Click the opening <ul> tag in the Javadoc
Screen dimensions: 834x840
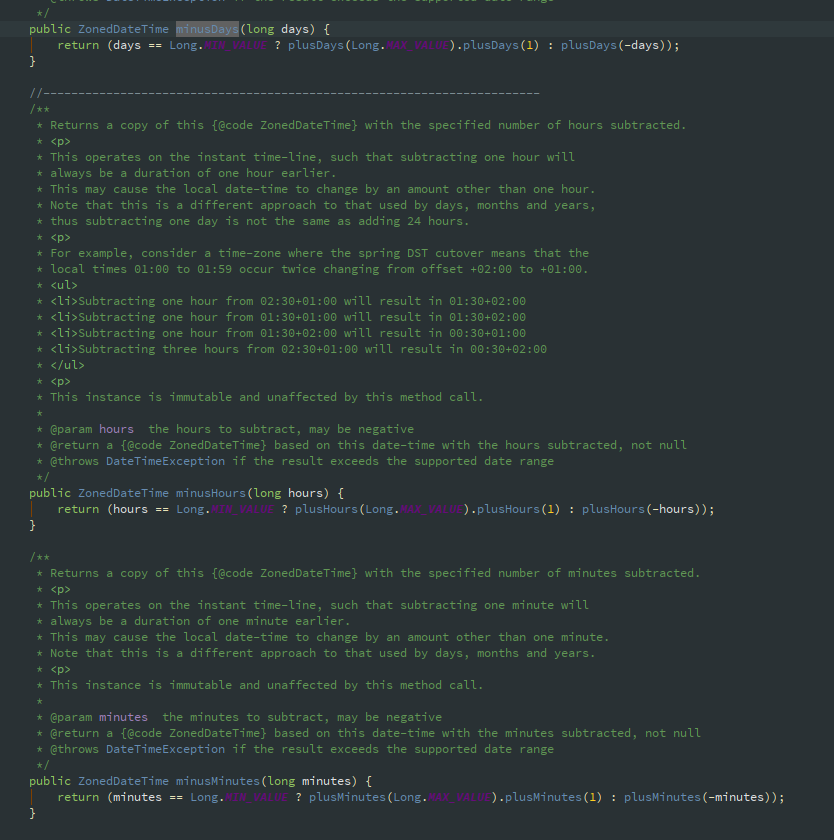pos(64,285)
